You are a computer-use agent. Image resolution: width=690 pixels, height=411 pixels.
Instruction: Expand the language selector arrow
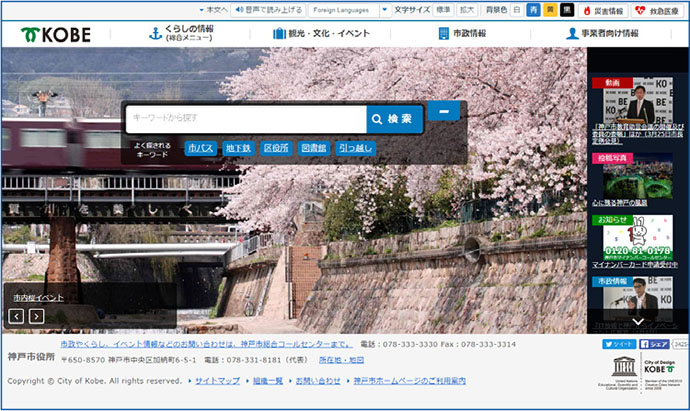point(385,10)
